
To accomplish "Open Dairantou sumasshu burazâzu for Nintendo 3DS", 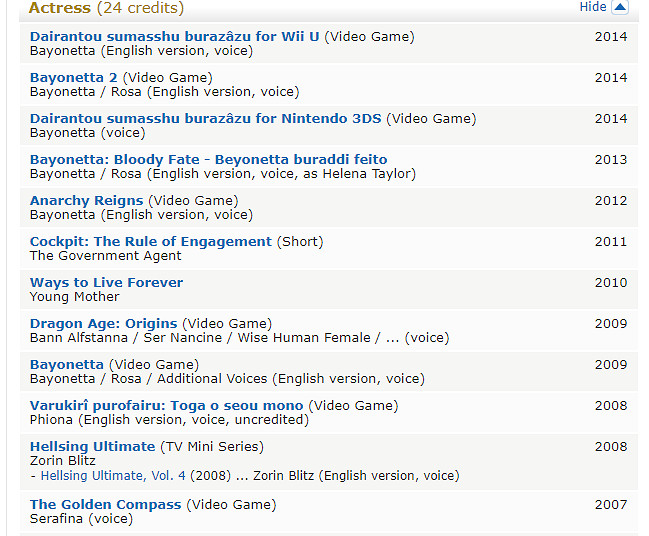I will (x=205, y=119).
